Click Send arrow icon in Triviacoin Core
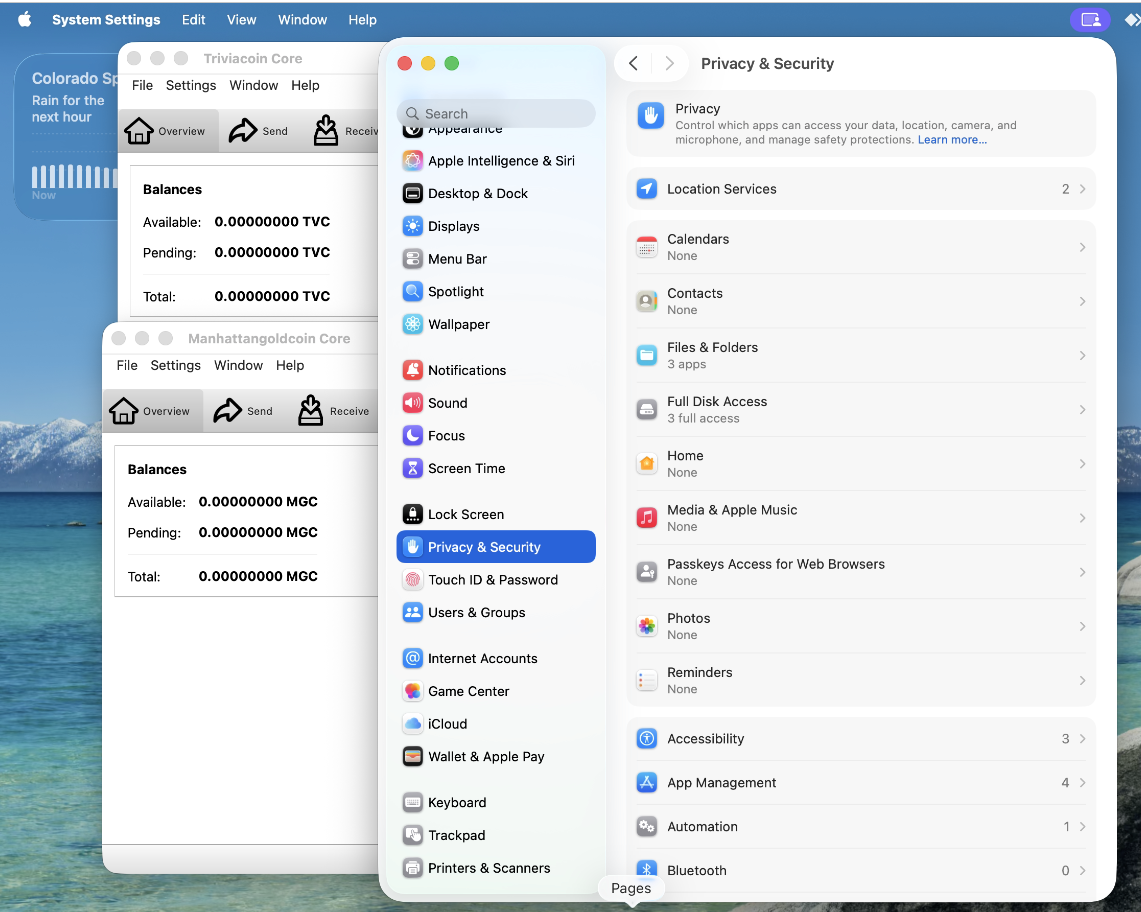The height and width of the screenshot is (912, 1141). tap(243, 131)
